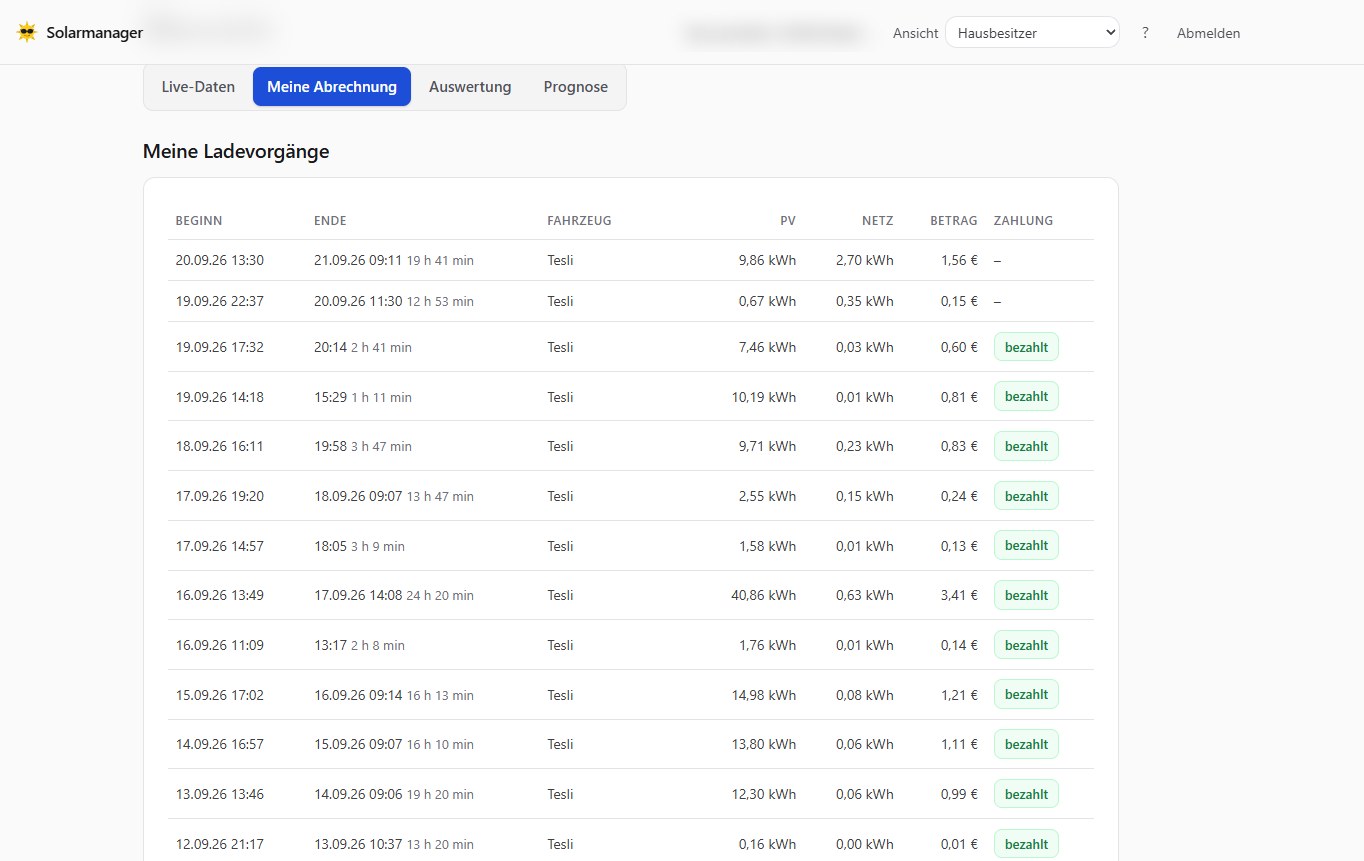Click end time 21.09.26 09:11
Screen dimensions: 1364x861
(358, 260)
